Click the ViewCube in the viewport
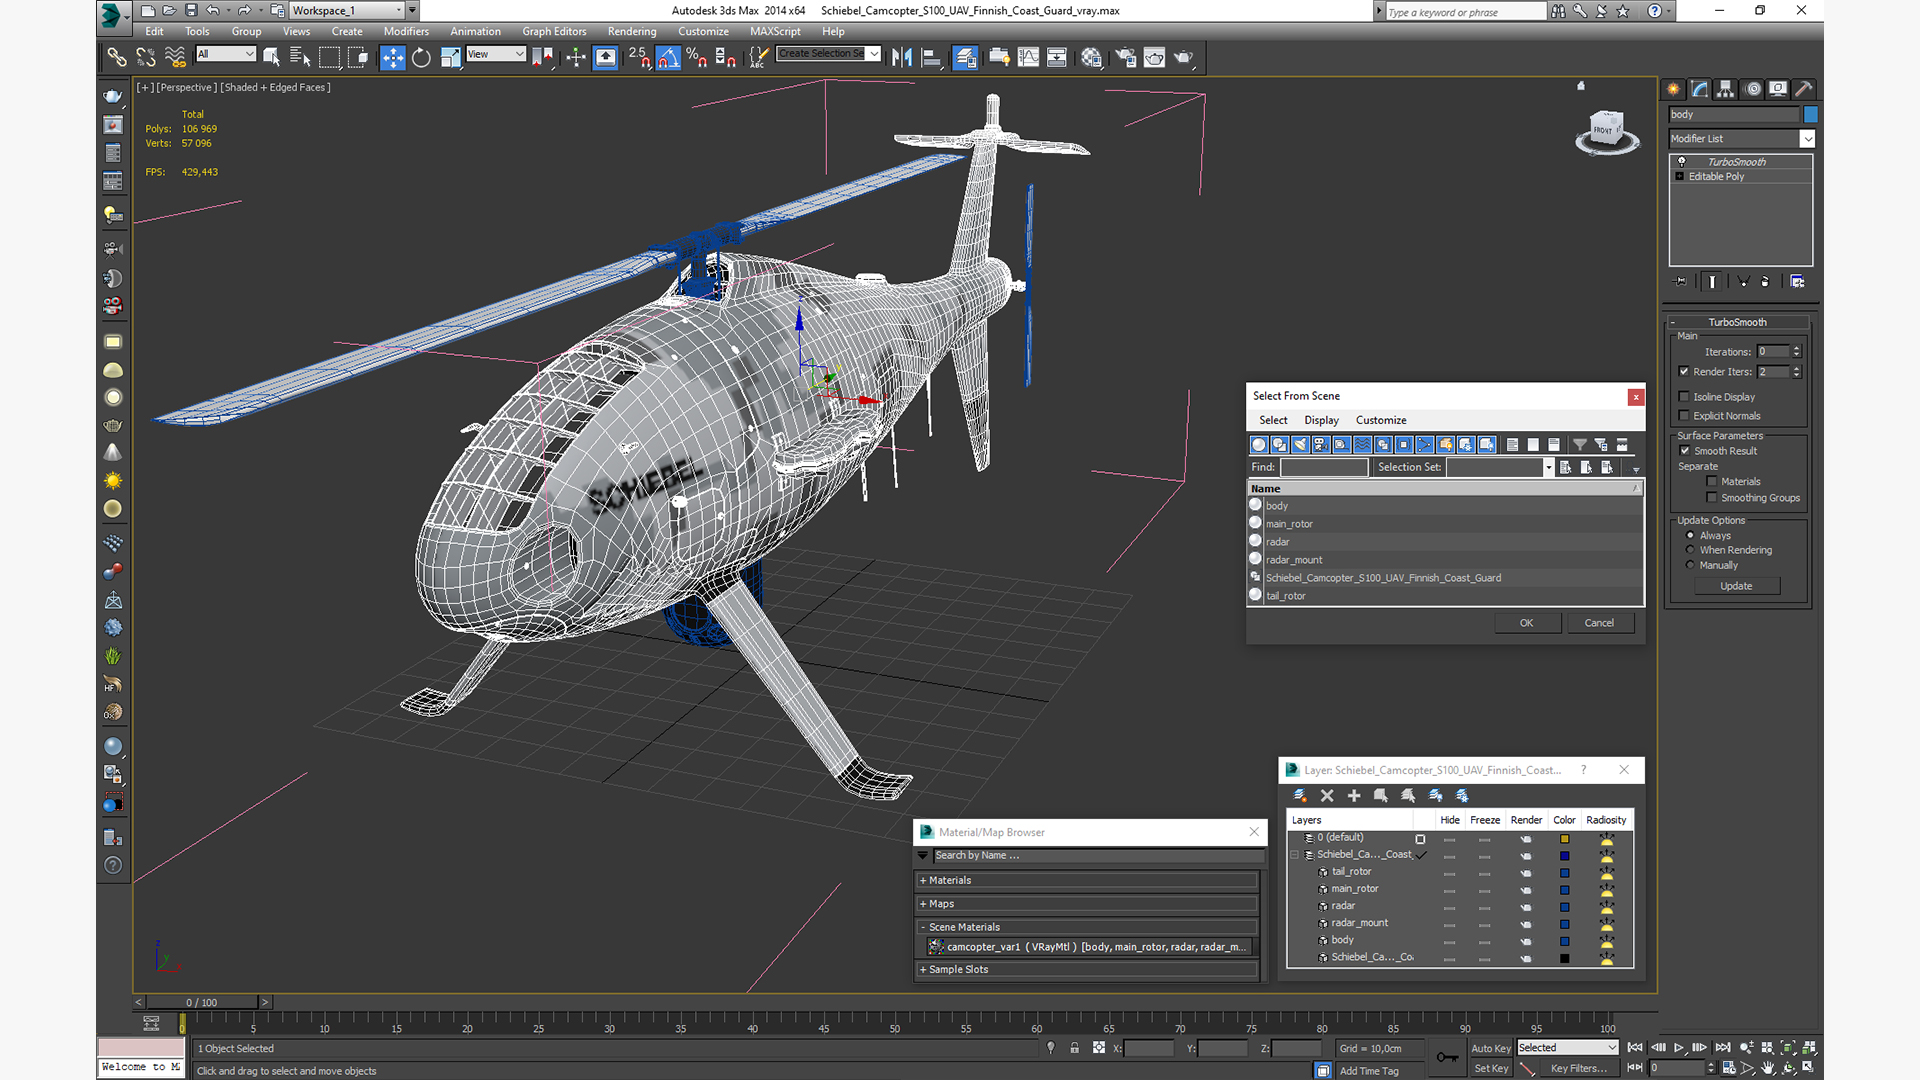 point(1606,132)
